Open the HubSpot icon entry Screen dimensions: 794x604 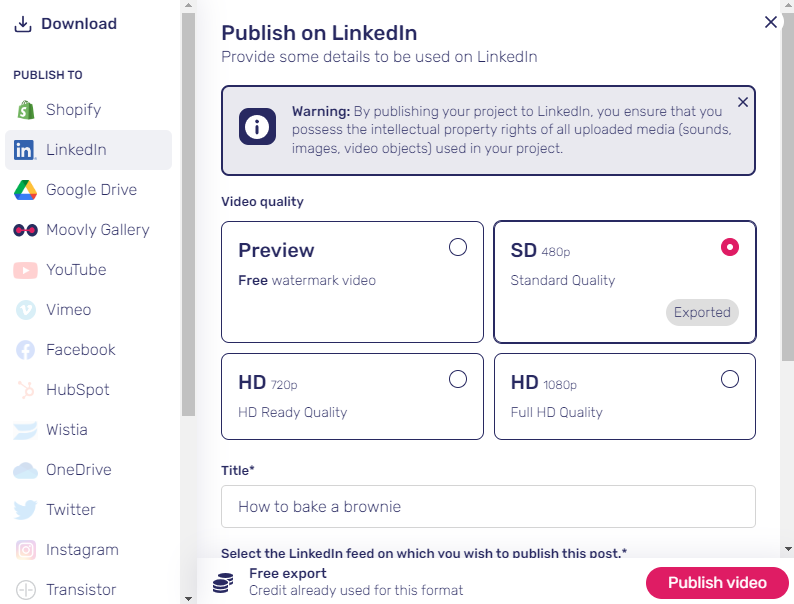point(25,390)
